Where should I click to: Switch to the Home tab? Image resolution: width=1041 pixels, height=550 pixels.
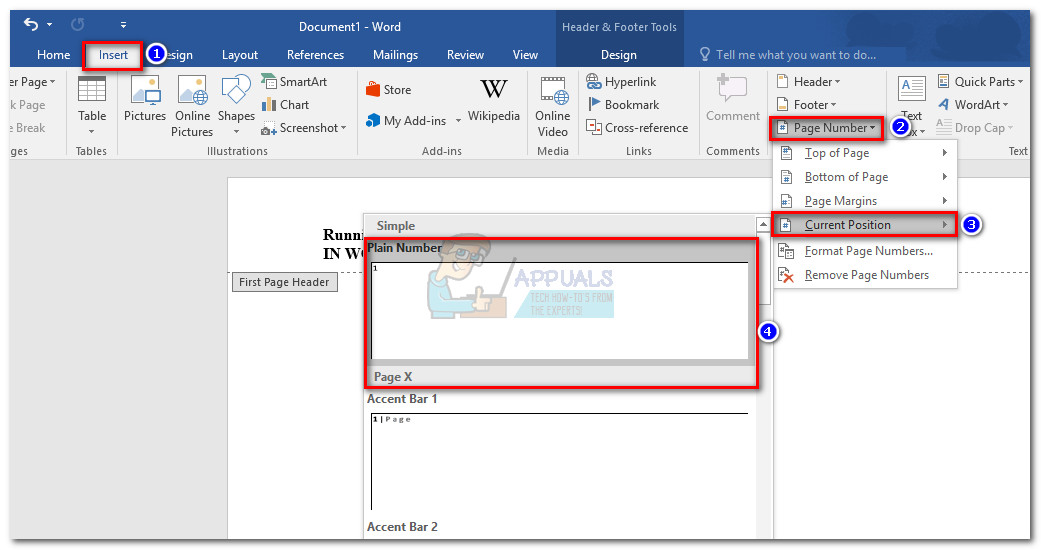pos(54,55)
